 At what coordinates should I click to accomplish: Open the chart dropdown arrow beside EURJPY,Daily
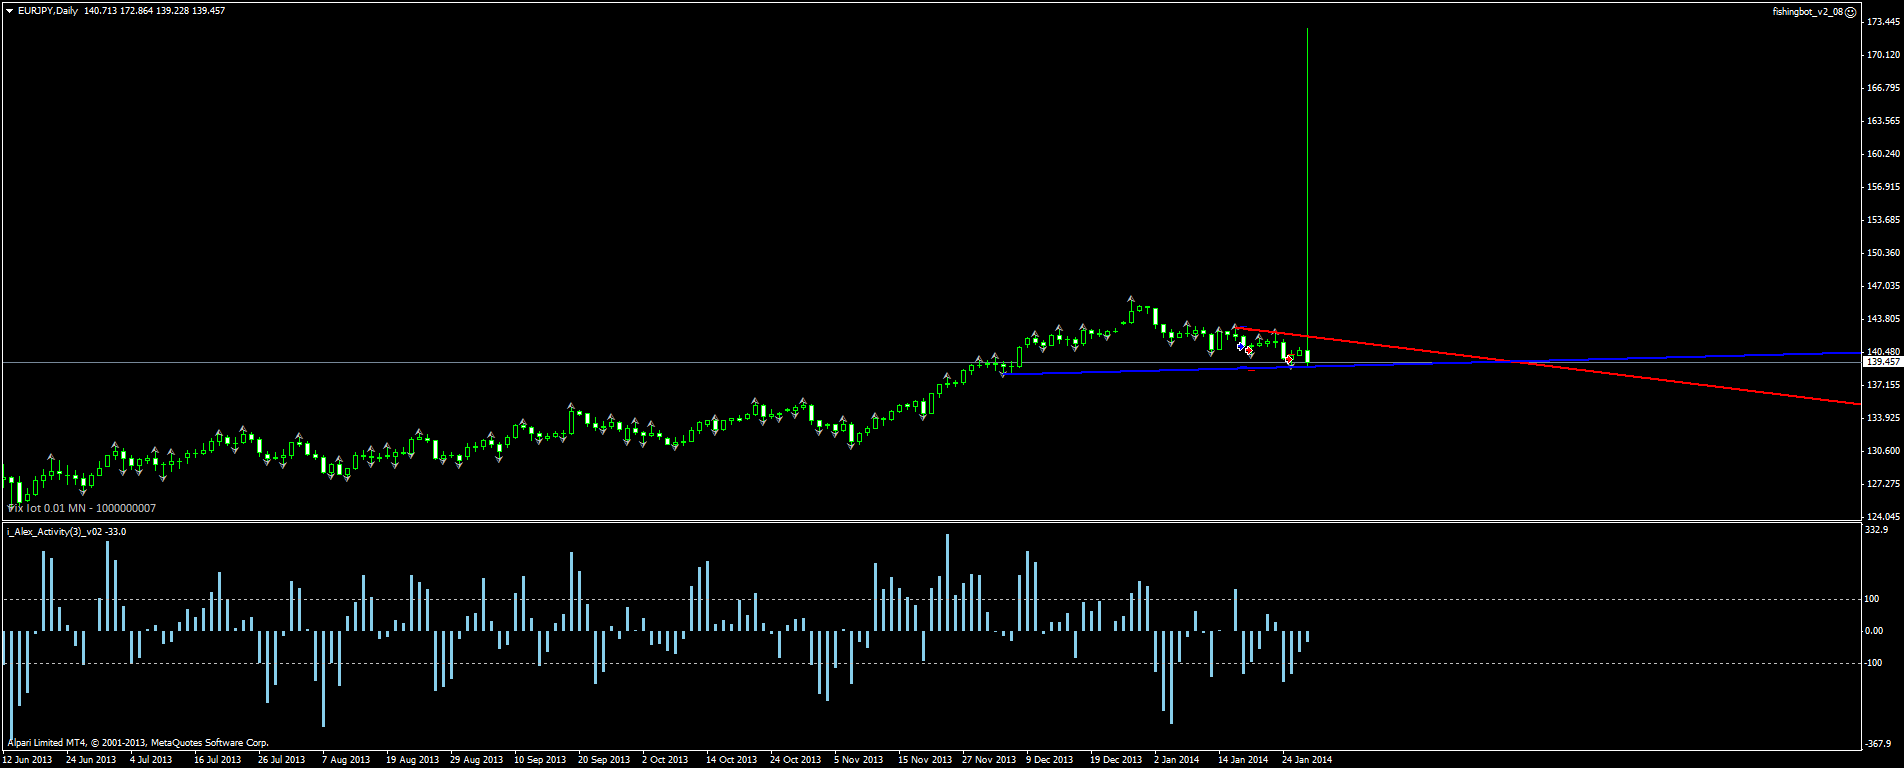click(9, 11)
